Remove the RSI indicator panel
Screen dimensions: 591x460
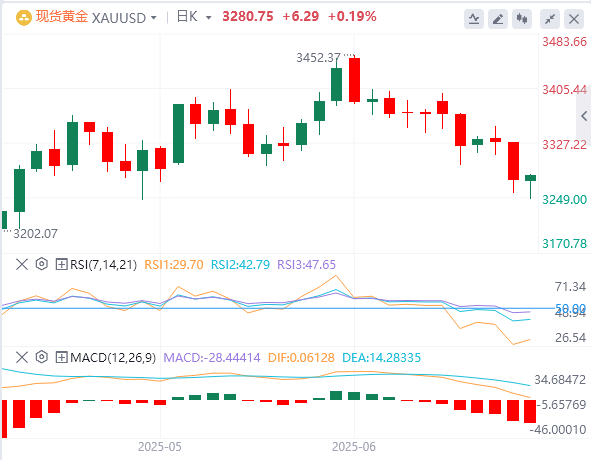[22, 264]
